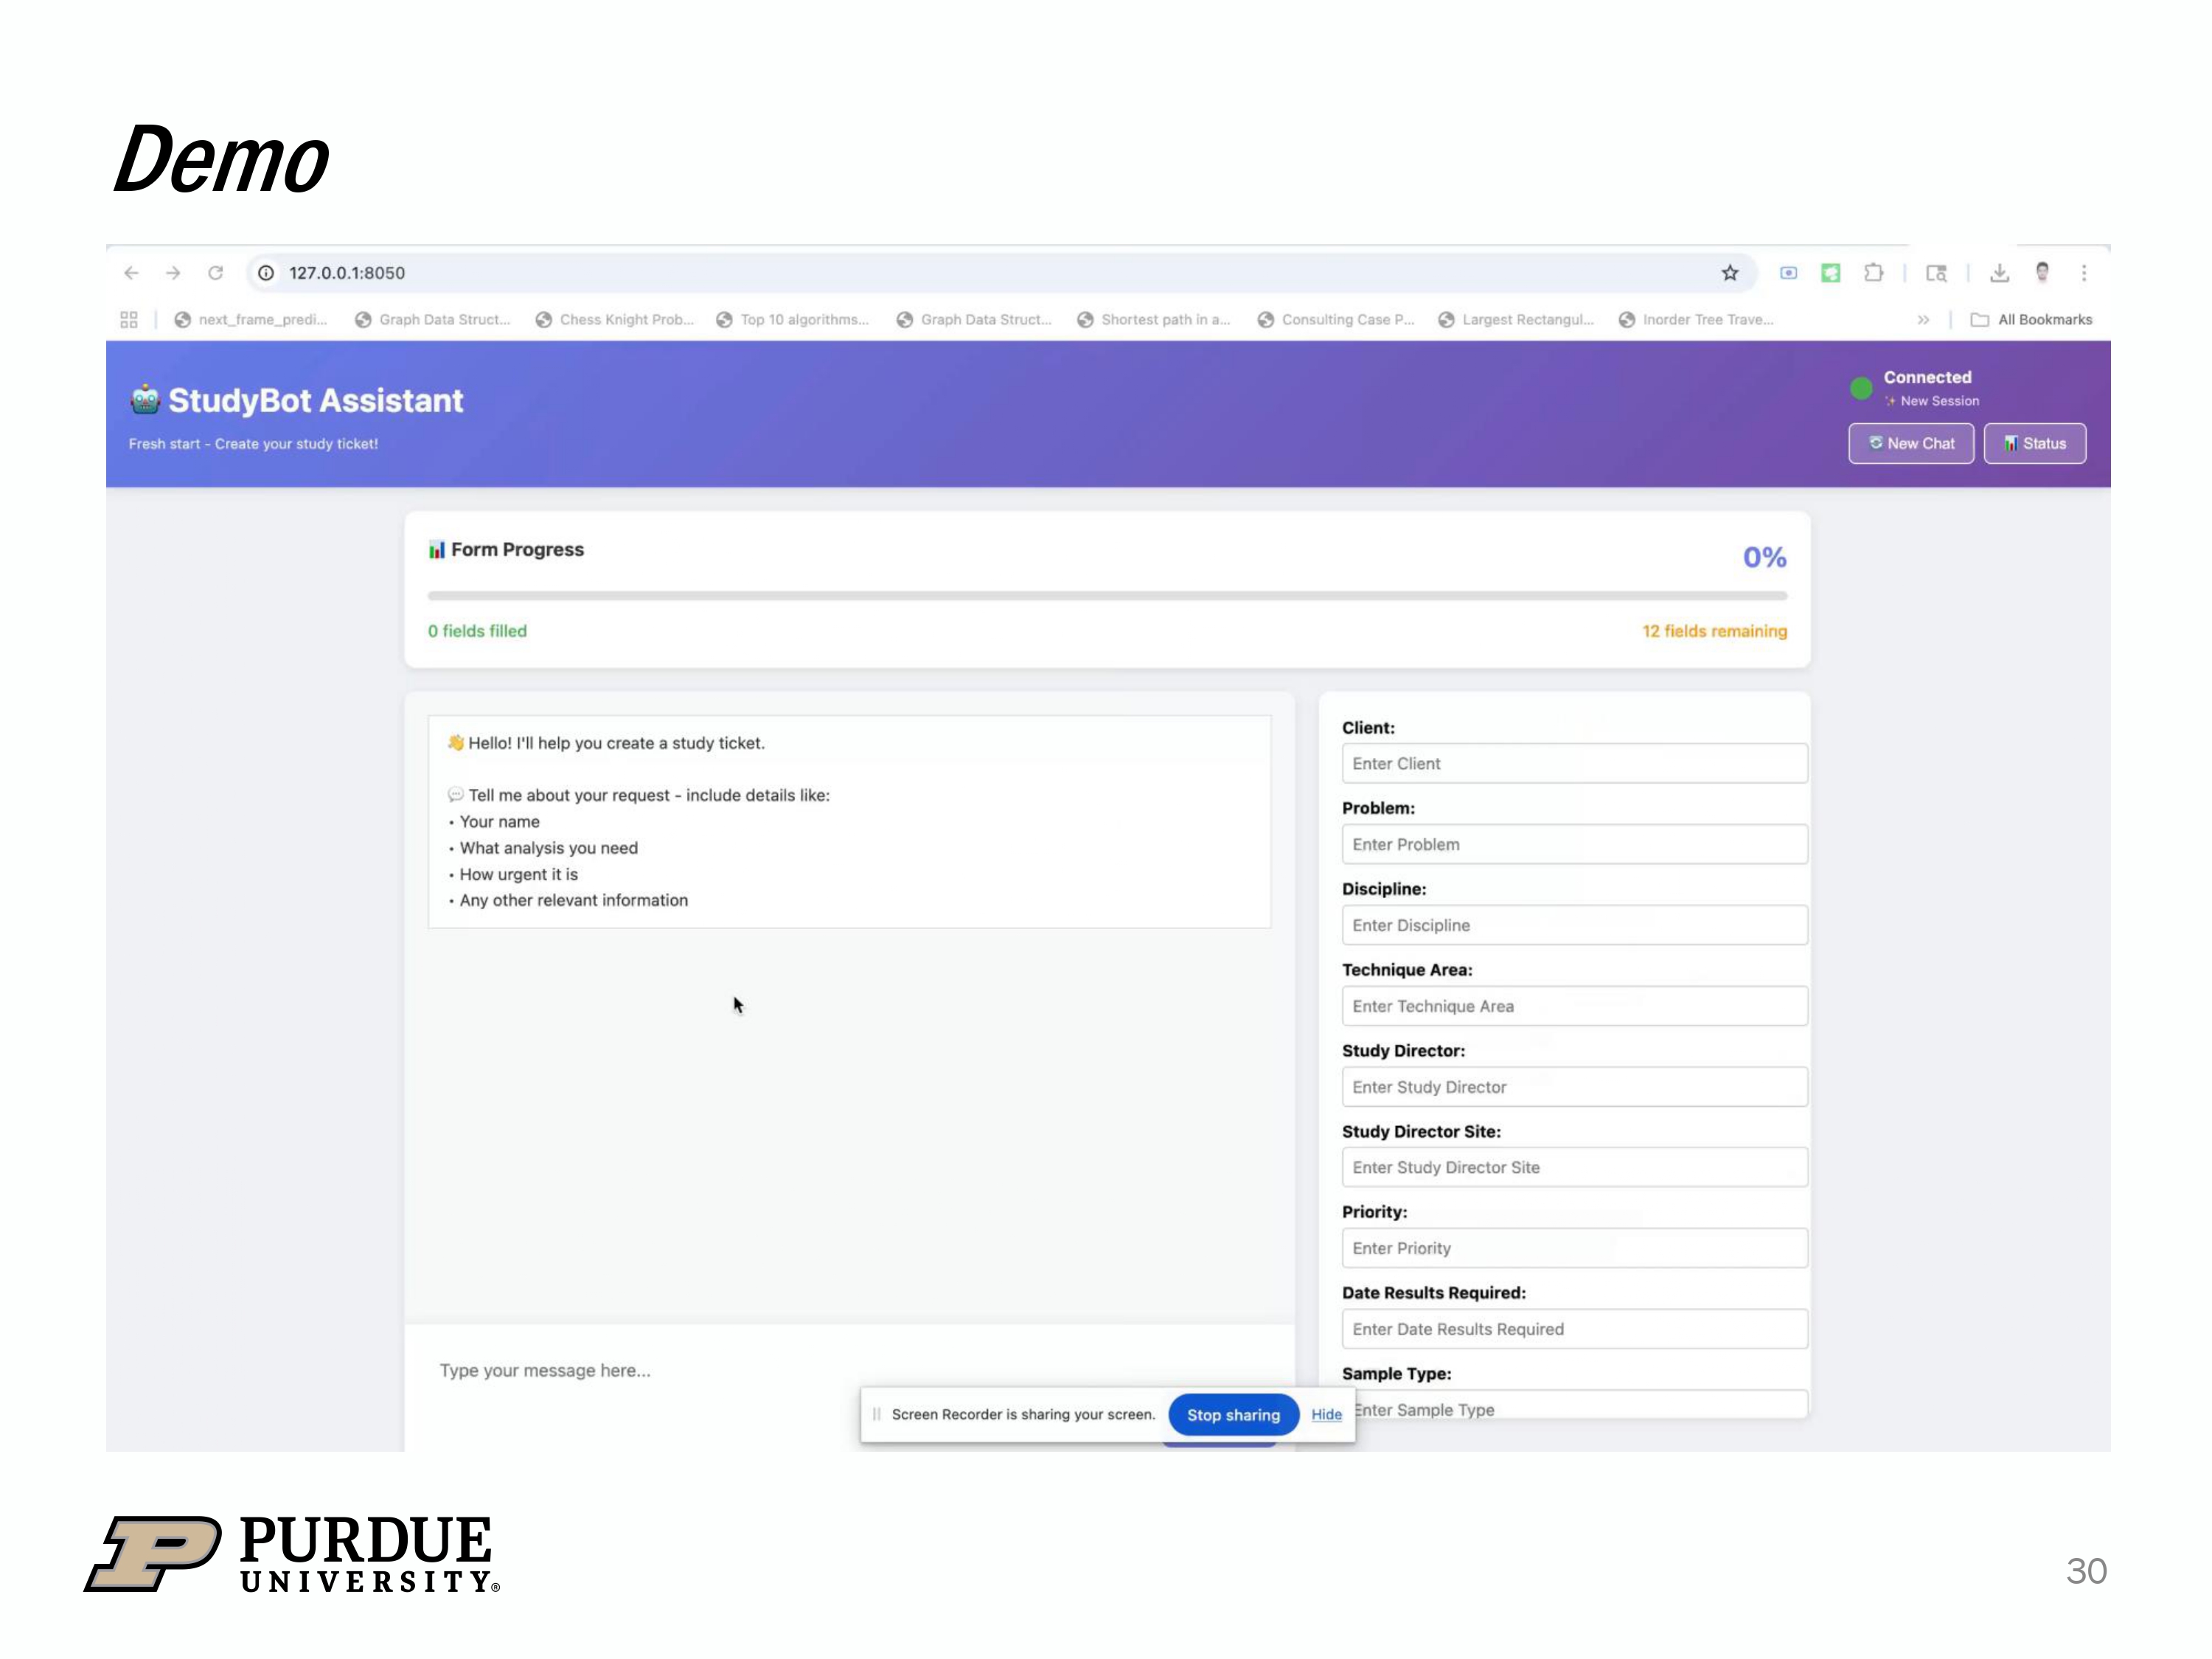Viewport: 2212px width, 1659px height.
Task: Click the bookmark star icon in address bar
Action: pos(1729,273)
